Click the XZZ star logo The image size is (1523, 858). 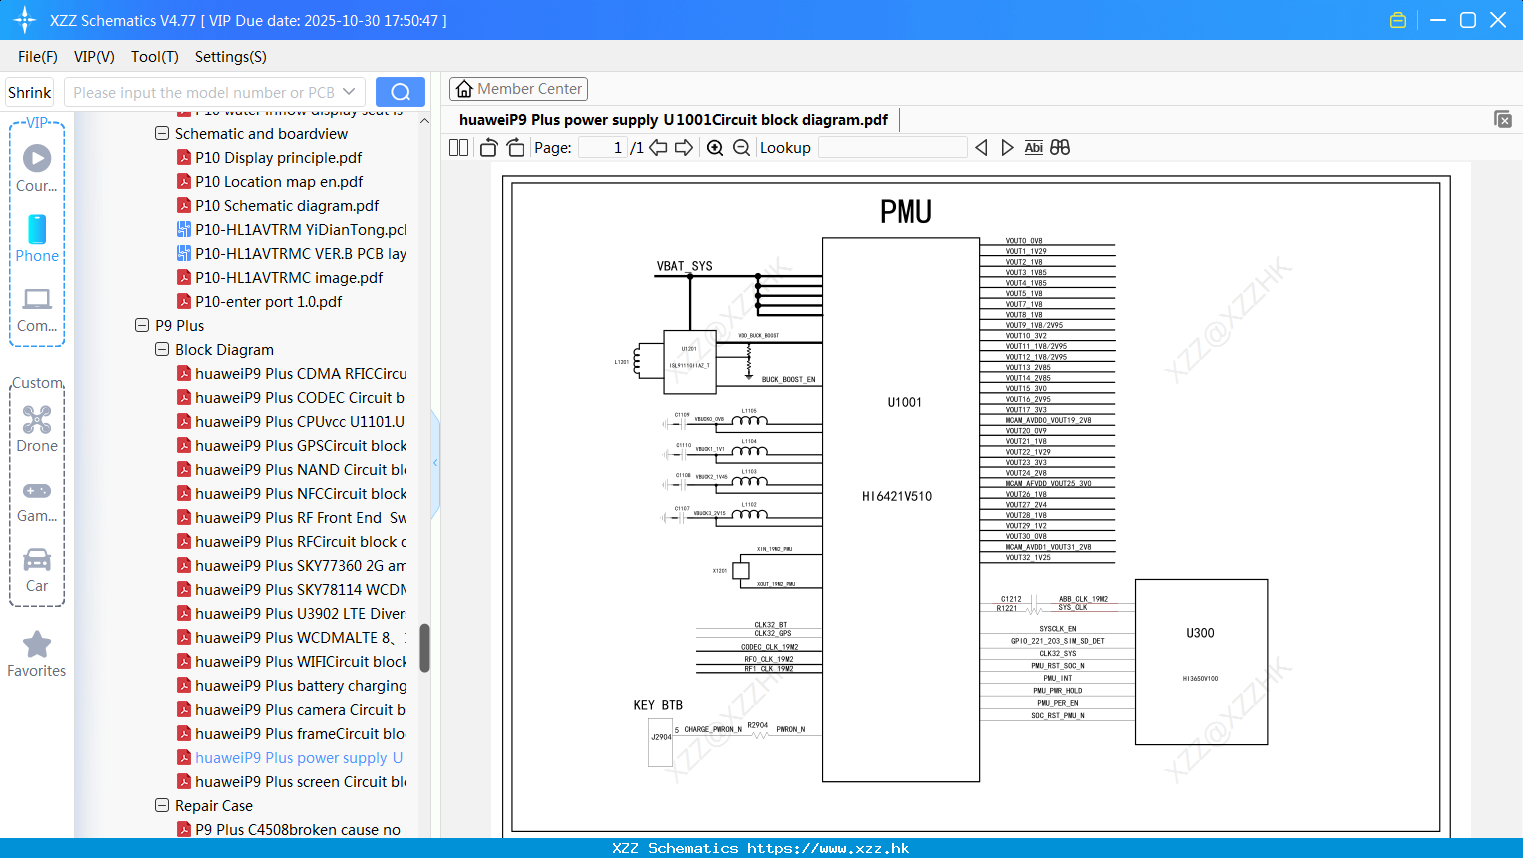pyautogui.click(x=25, y=20)
